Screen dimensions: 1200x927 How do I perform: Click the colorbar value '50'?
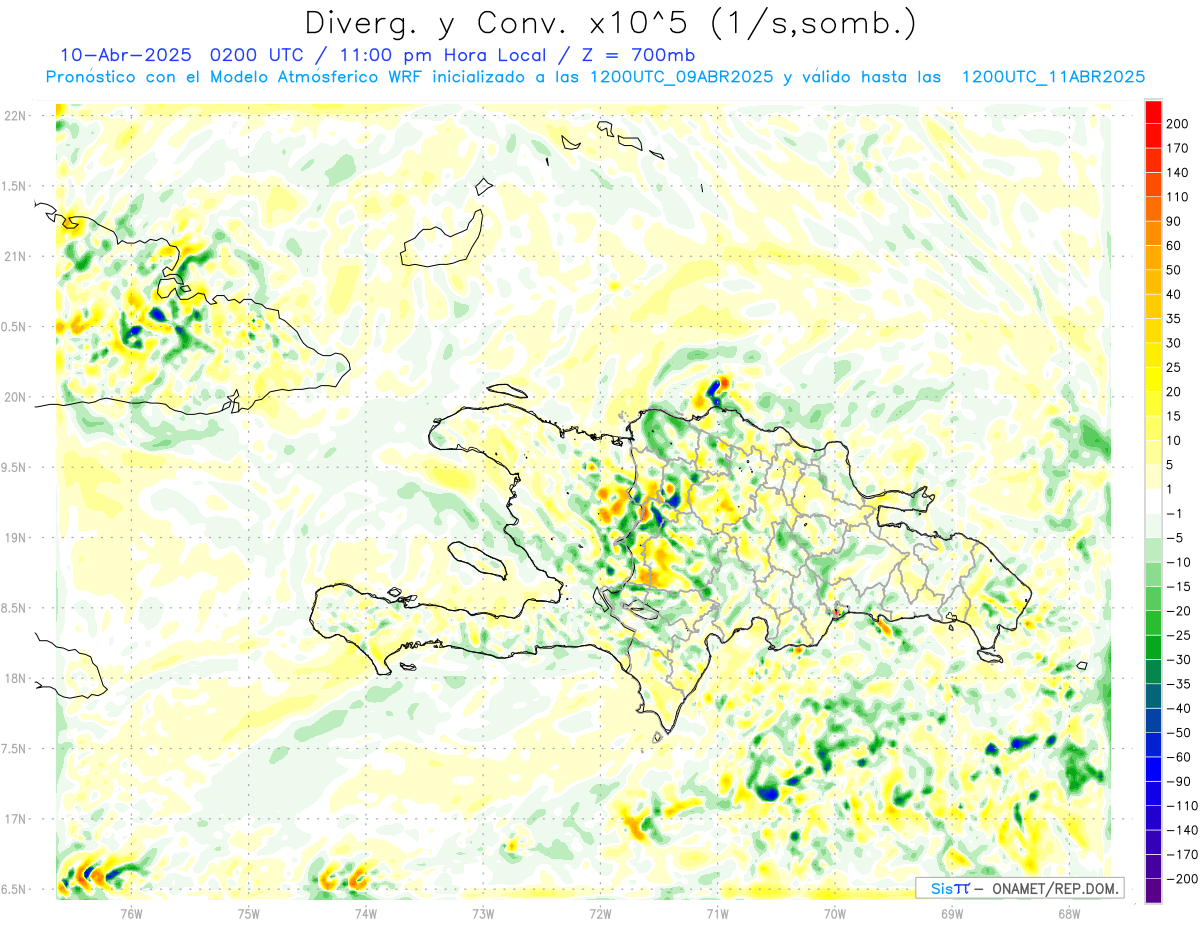[x=1175, y=270]
